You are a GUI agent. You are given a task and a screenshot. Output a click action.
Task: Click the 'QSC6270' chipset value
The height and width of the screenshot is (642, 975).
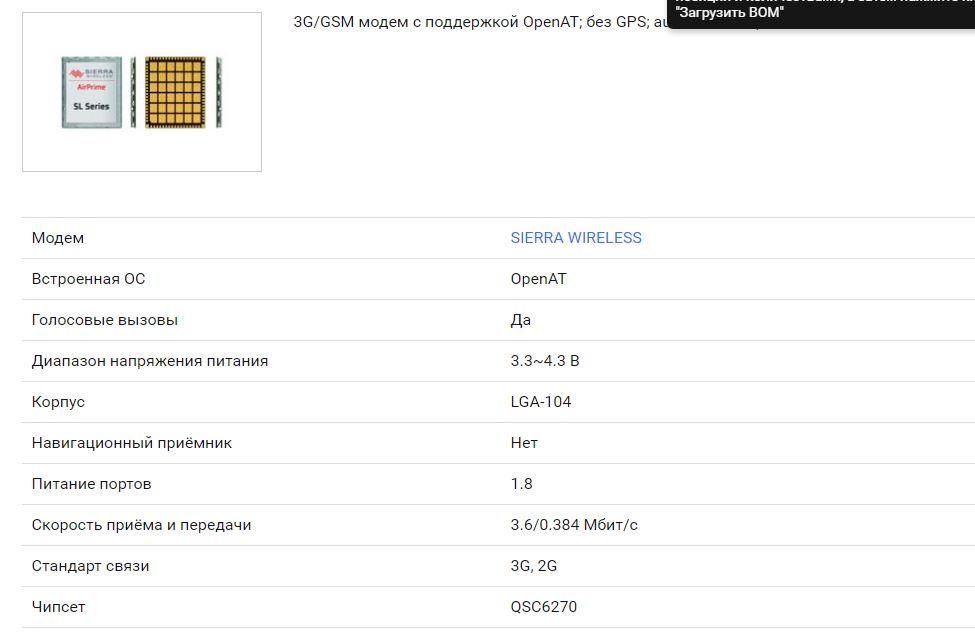(543, 607)
